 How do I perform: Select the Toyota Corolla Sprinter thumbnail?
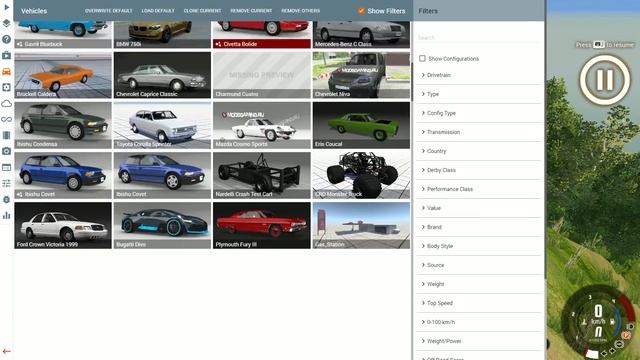(x=162, y=125)
